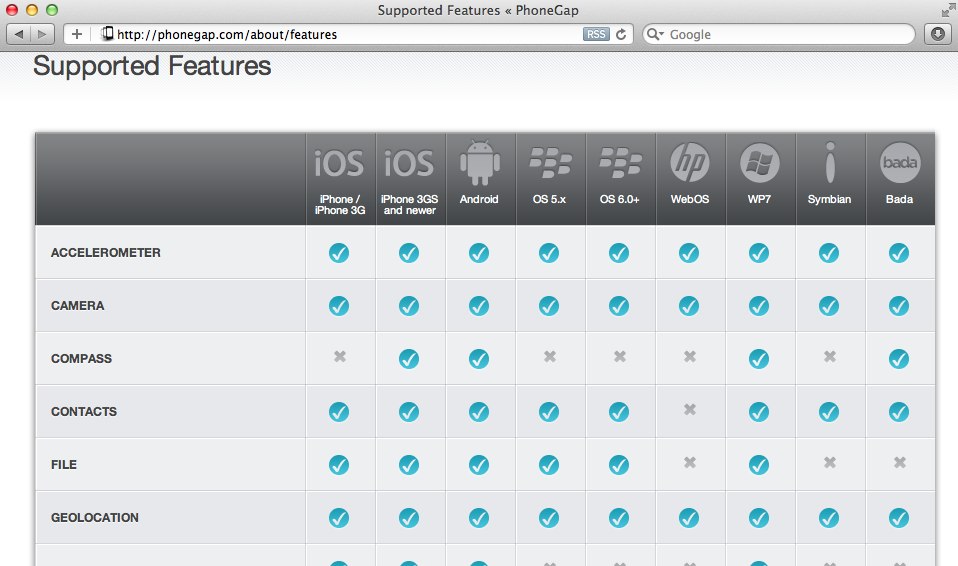
Task: Click the Camera checkmark for iPhone / iPhone 3G
Action: (x=339, y=306)
